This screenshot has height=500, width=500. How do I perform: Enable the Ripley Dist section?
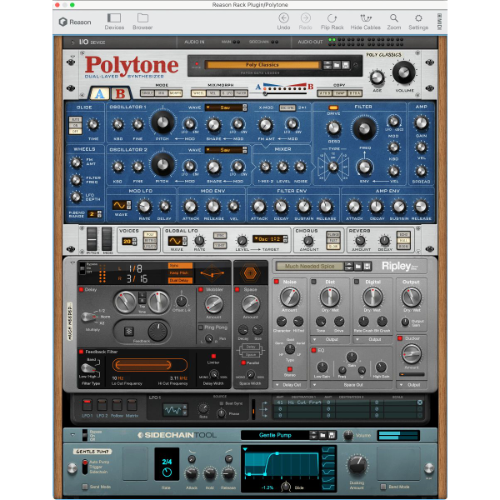(x=314, y=282)
